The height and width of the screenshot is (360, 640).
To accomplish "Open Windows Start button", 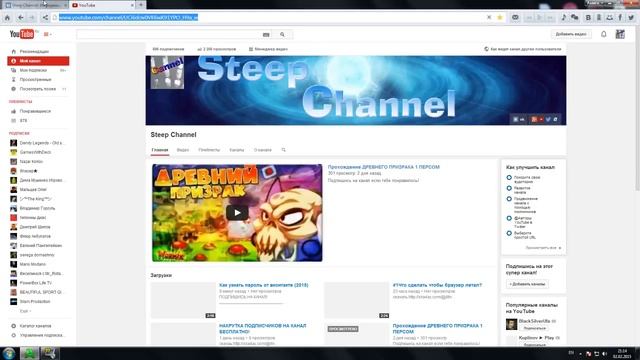I will (x=9, y=353).
